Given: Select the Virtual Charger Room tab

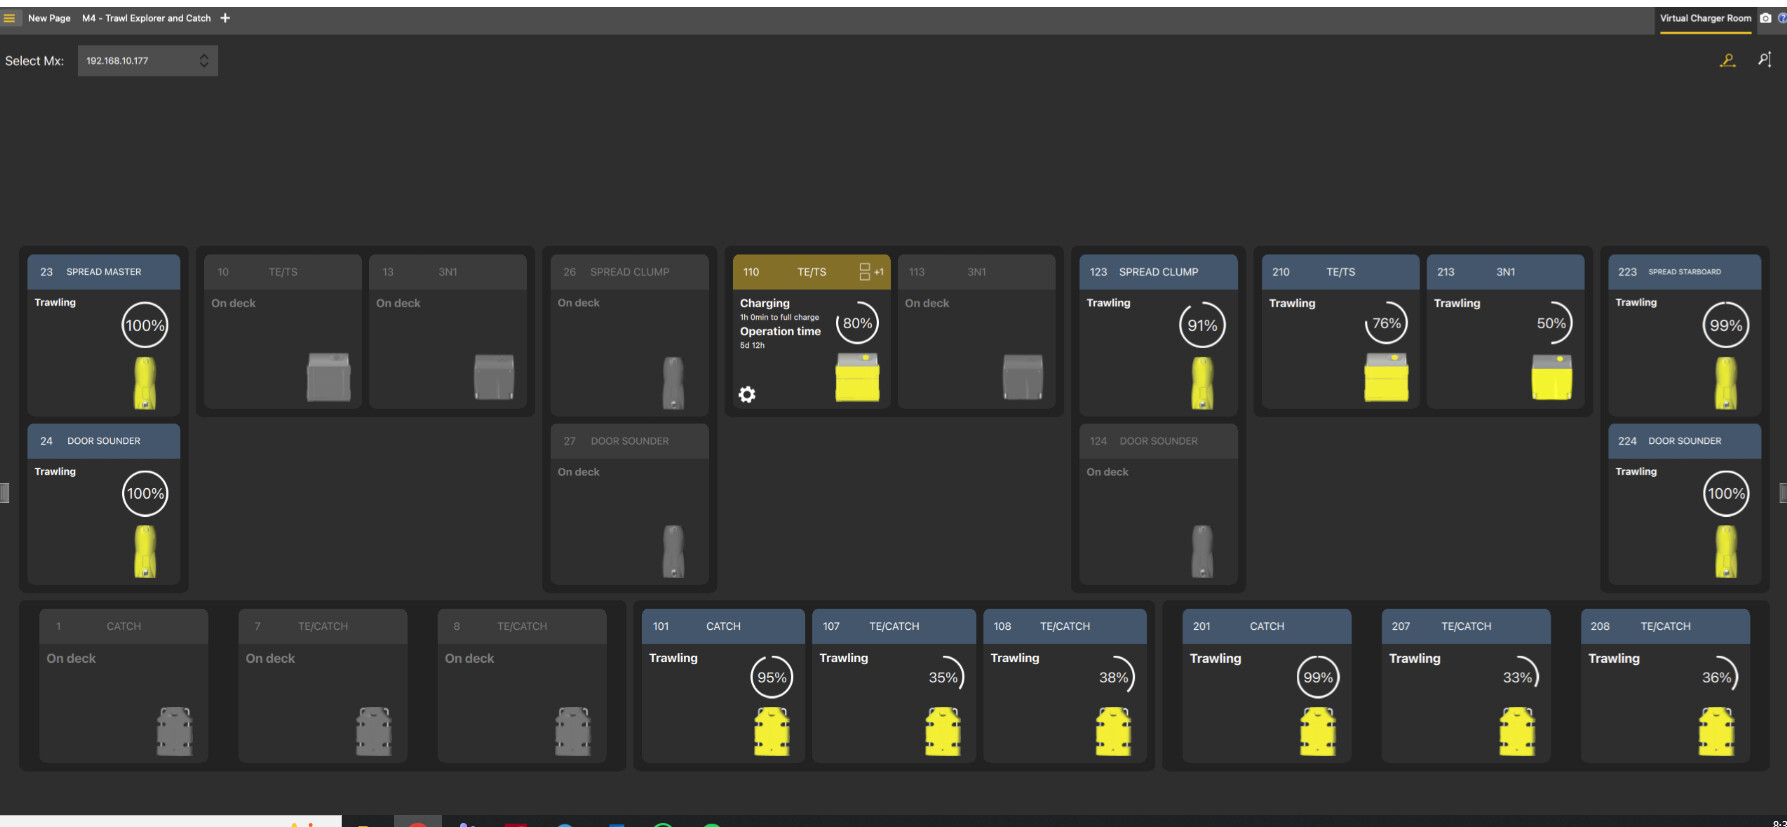Looking at the screenshot, I should (x=1705, y=18).
